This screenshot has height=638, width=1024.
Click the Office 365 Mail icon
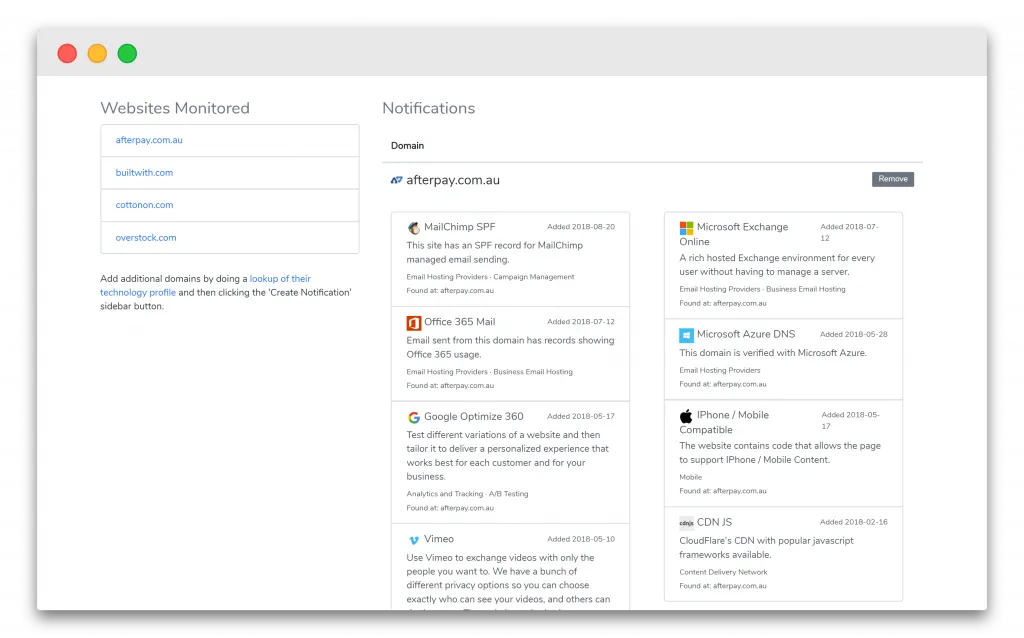[414, 322]
